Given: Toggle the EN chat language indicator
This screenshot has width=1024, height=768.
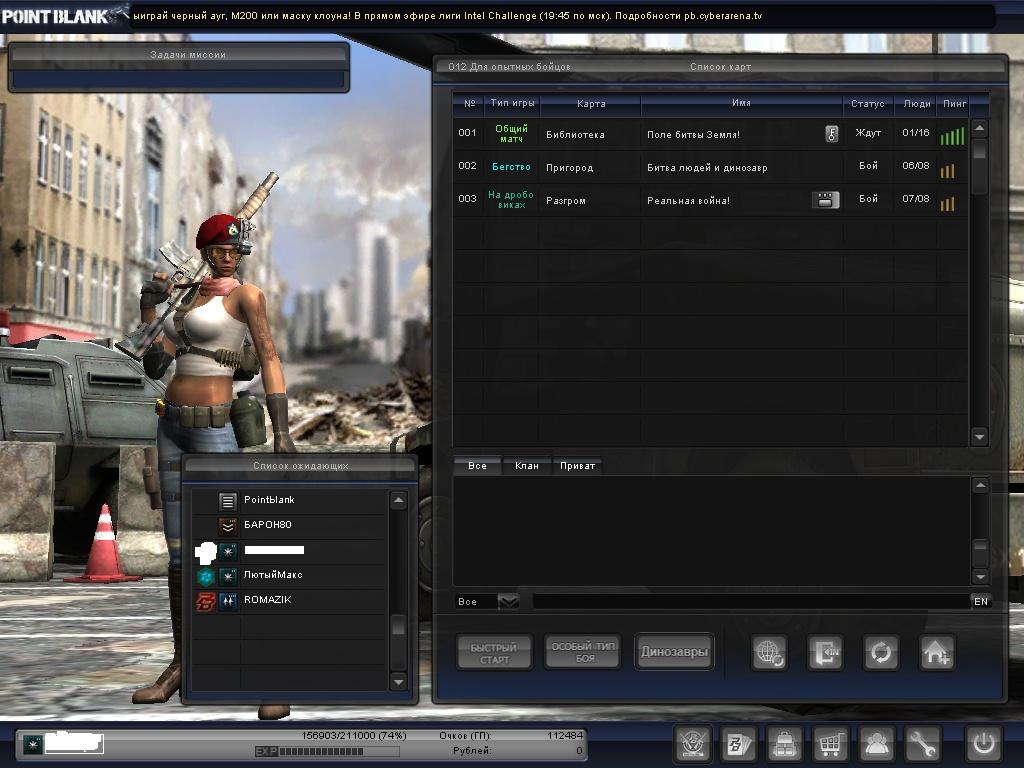Looking at the screenshot, I should pyautogui.click(x=980, y=602).
